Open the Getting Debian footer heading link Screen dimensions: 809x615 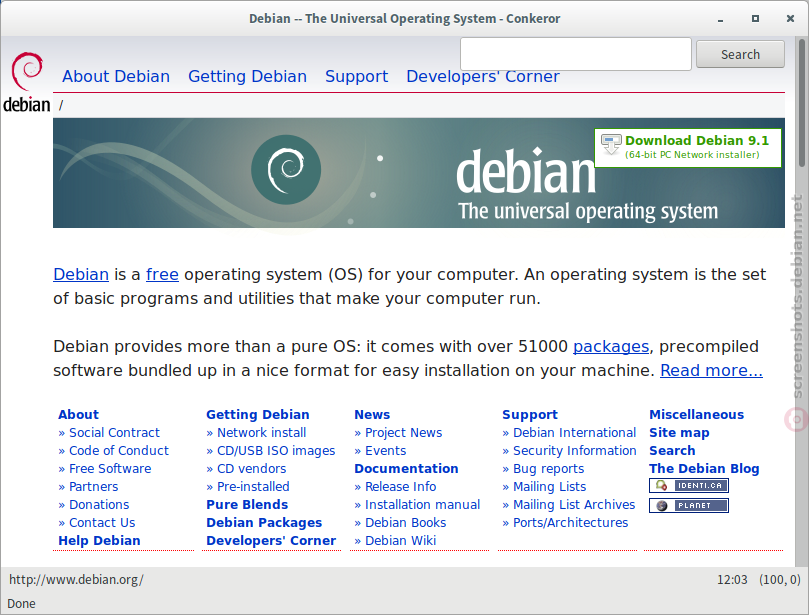(258, 415)
